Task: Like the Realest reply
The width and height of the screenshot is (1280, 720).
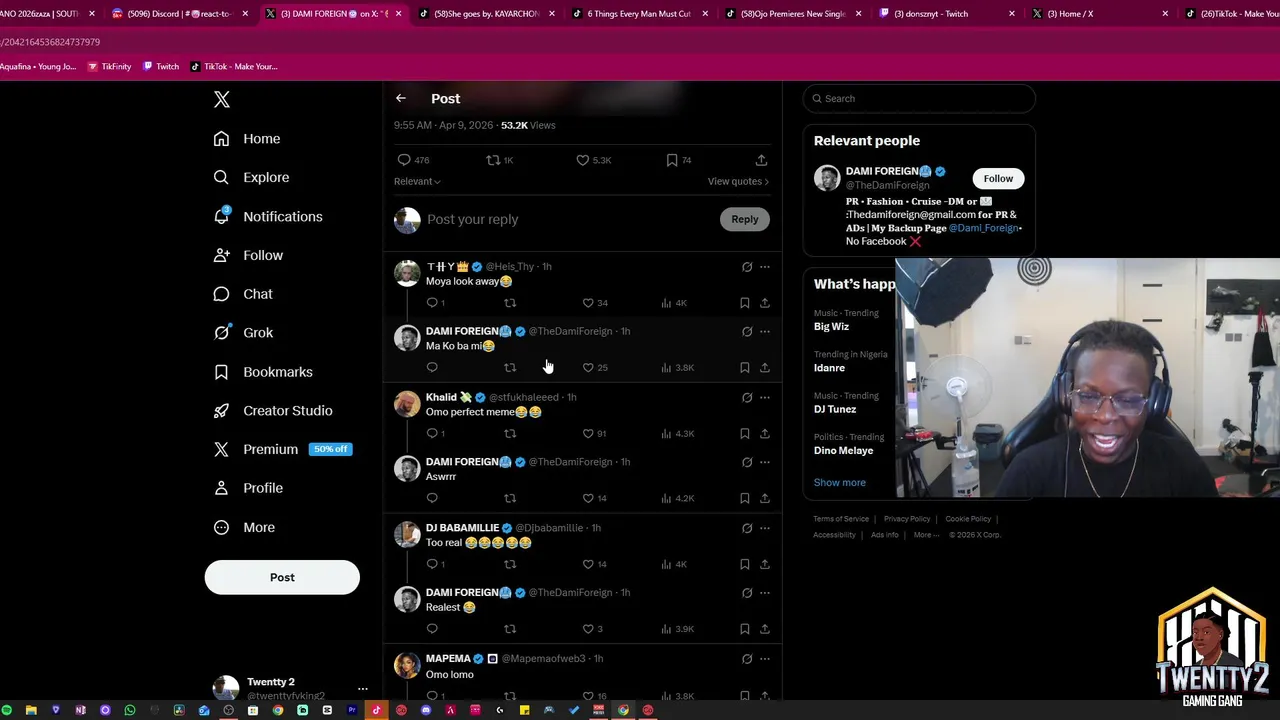Action: point(588,629)
